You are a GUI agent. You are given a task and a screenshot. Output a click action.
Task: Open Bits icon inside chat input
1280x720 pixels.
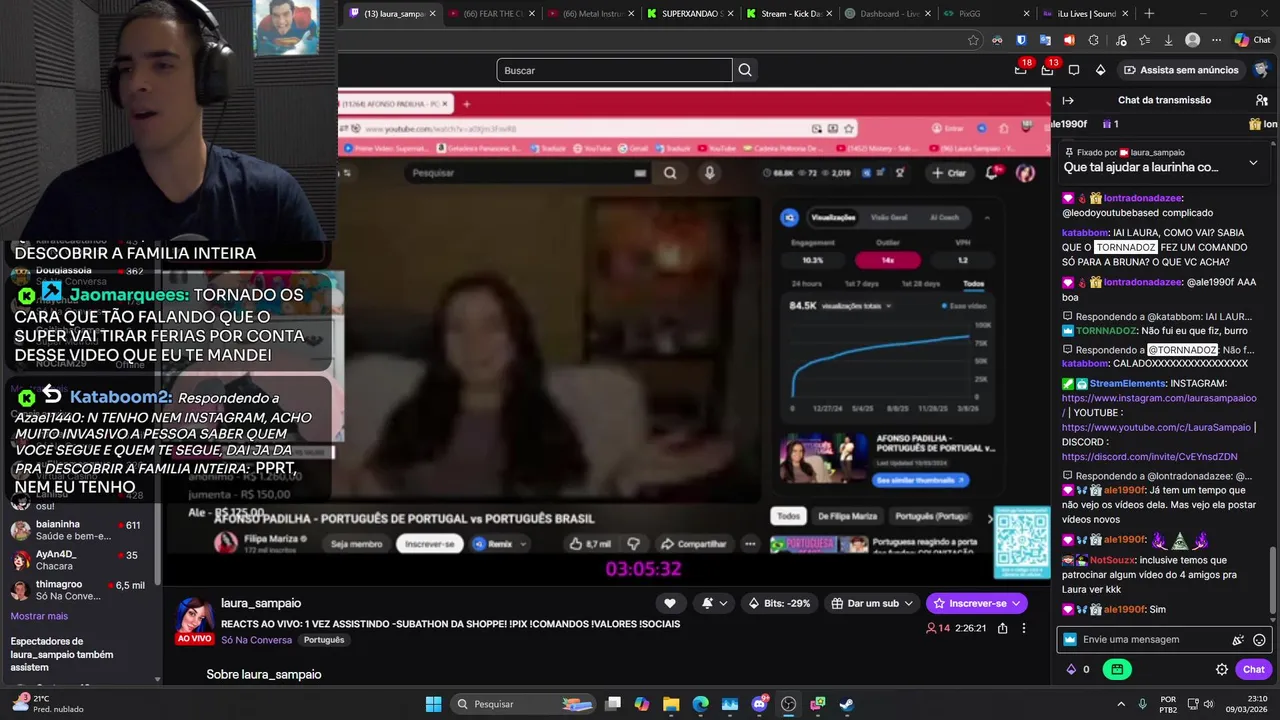pyautogui.click(x=1238, y=640)
